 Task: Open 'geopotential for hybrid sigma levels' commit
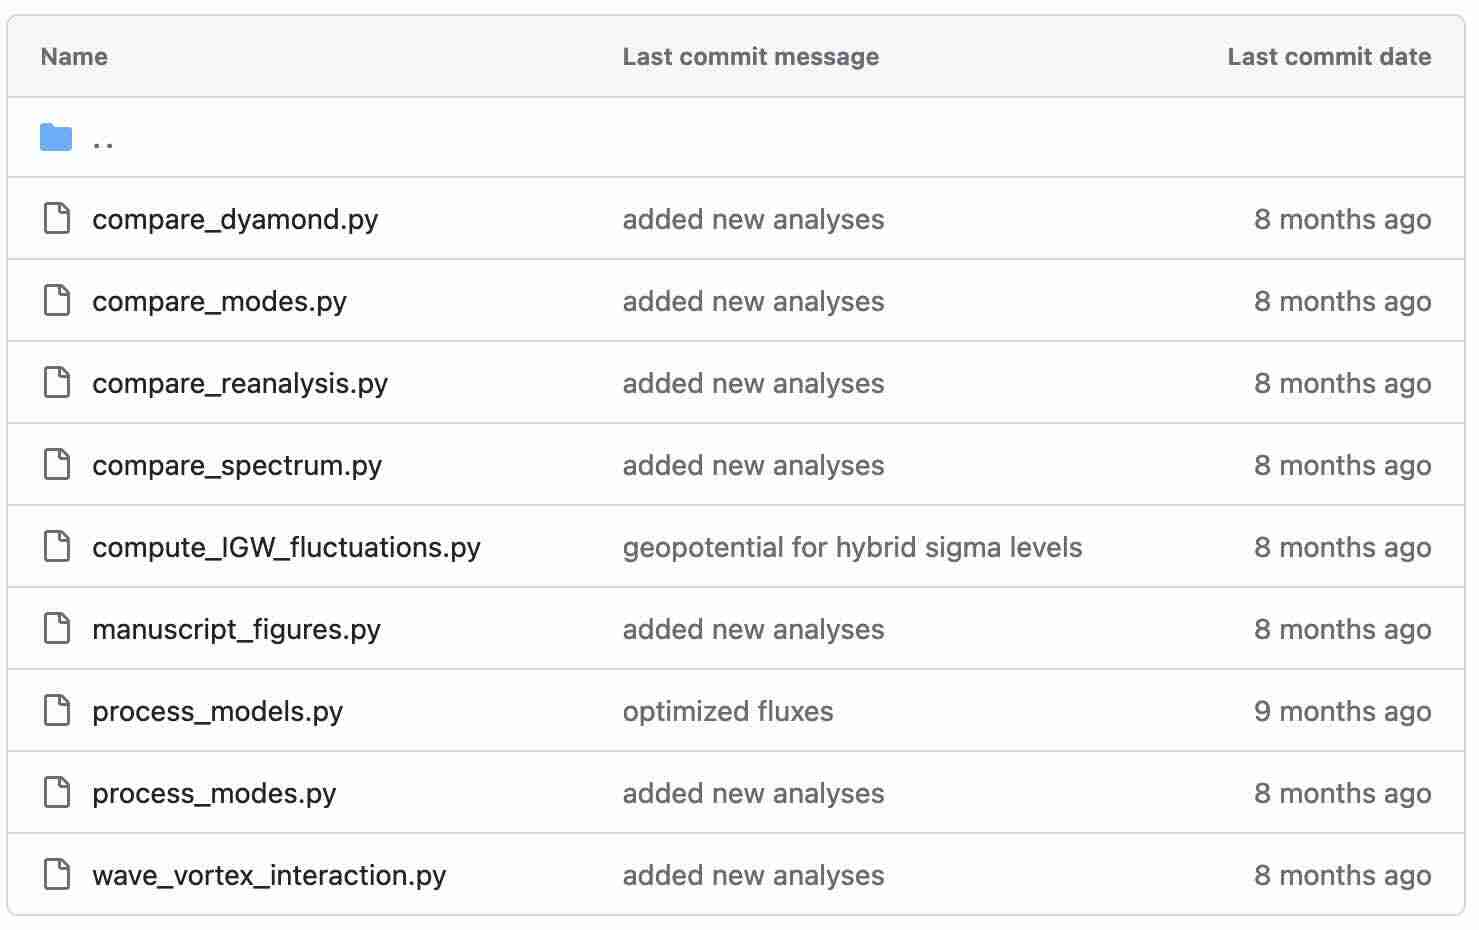coord(852,547)
